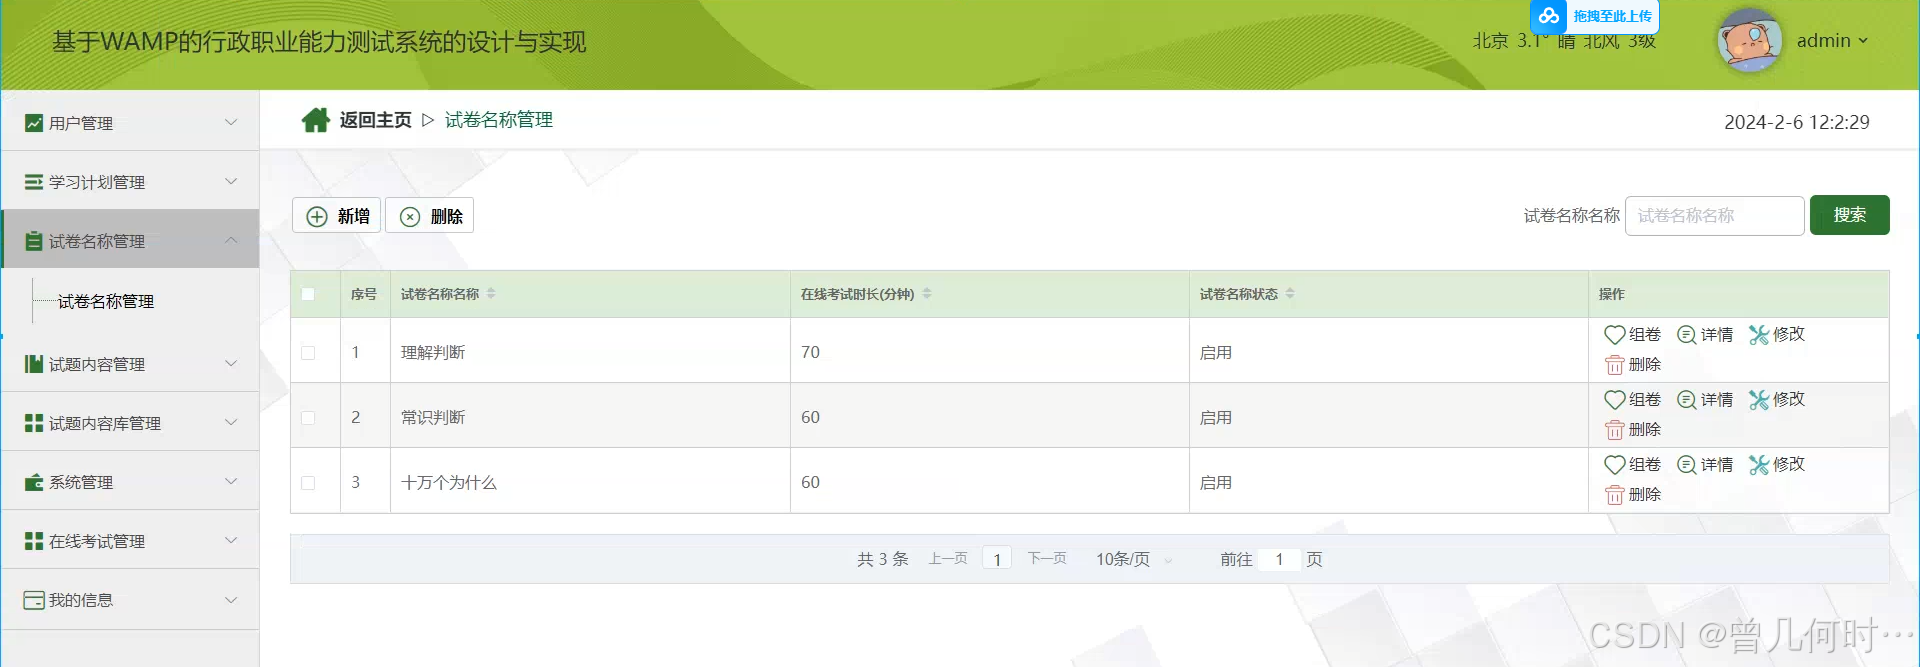Sort by 试卷名称状态 column
This screenshot has height=667, width=1920.
pos(1290,294)
